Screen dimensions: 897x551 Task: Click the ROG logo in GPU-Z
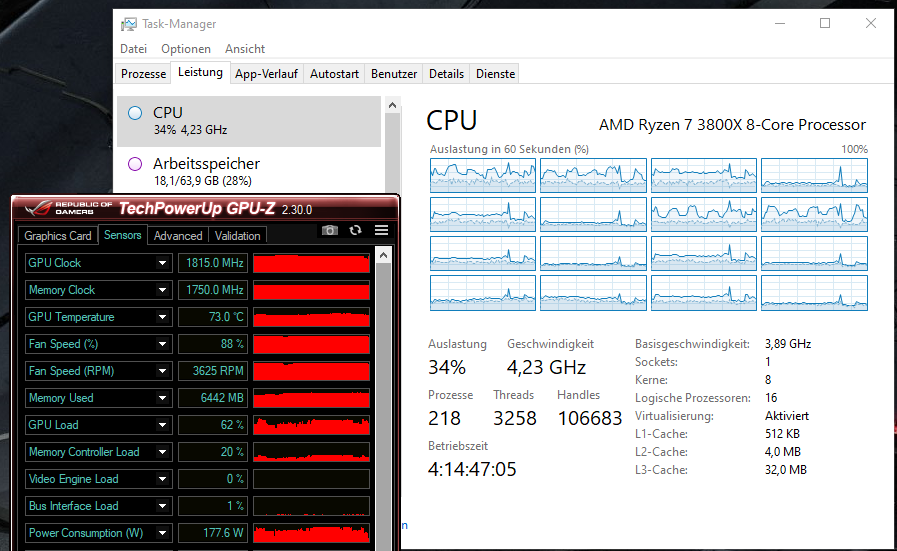coord(38,208)
